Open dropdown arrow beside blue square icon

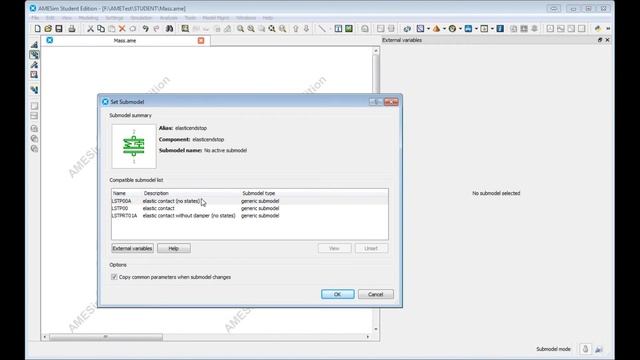click(x=476, y=29)
